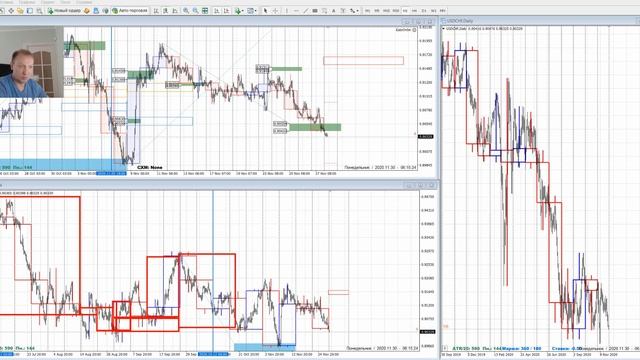Switch timeframe to M15
The image size is (640, 360).
click(x=386, y=11)
